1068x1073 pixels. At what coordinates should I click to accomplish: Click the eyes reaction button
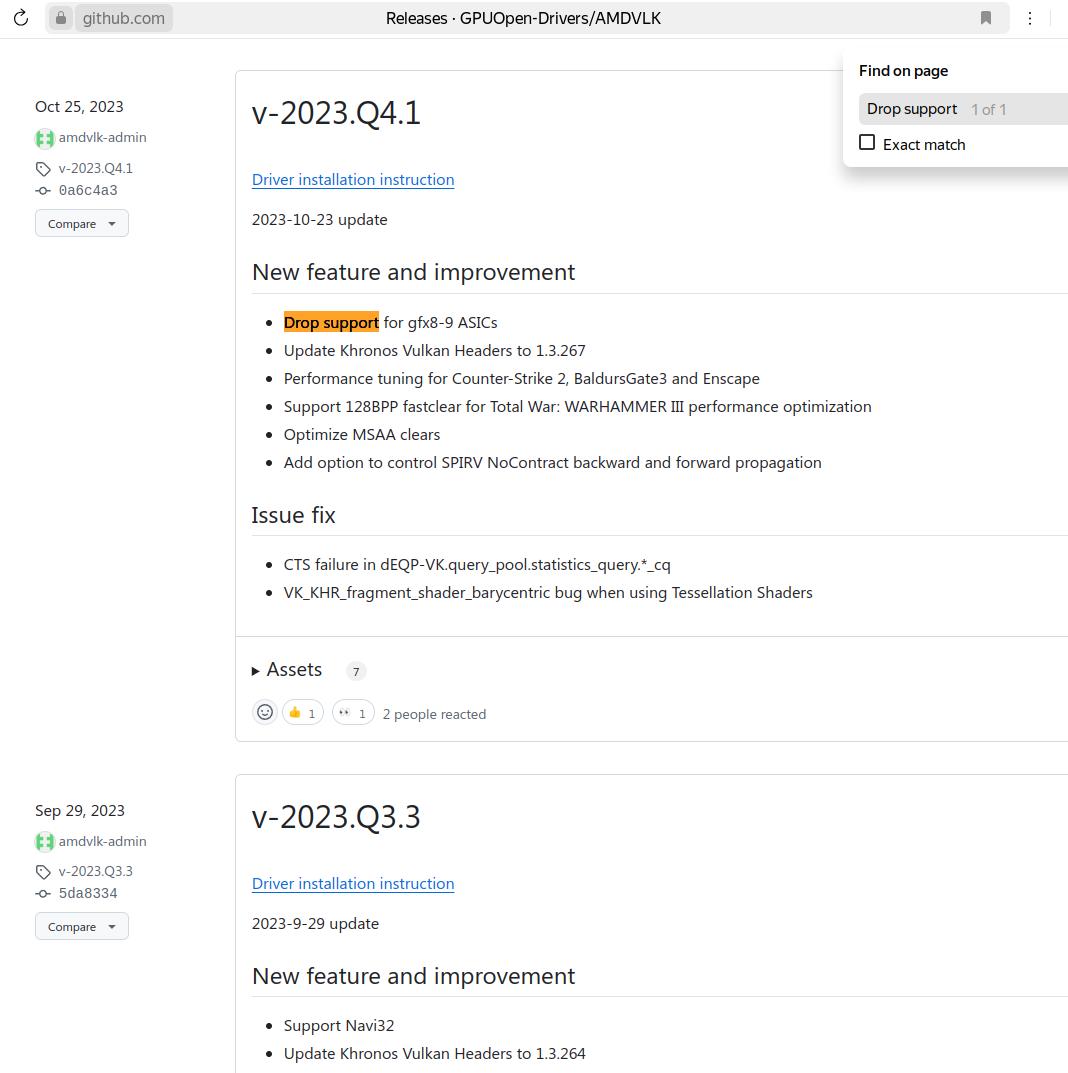(353, 713)
